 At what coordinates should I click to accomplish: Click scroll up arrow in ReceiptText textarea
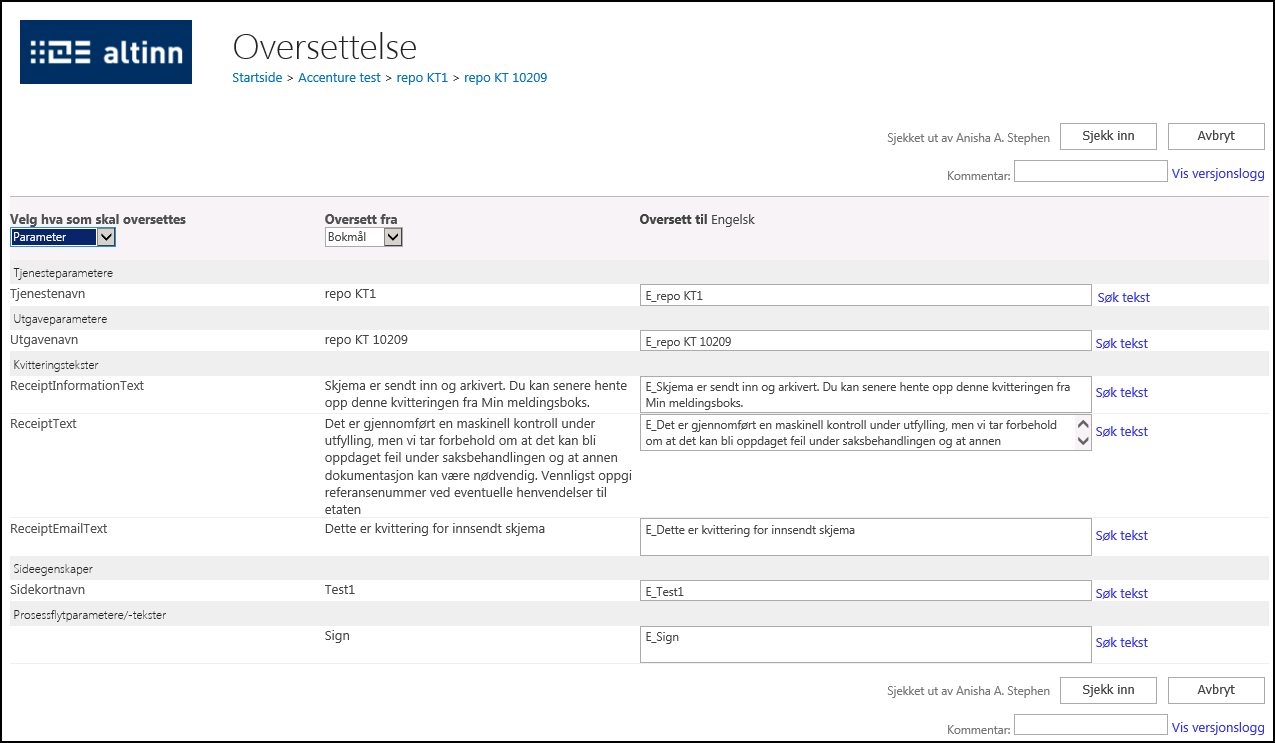point(1082,424)
